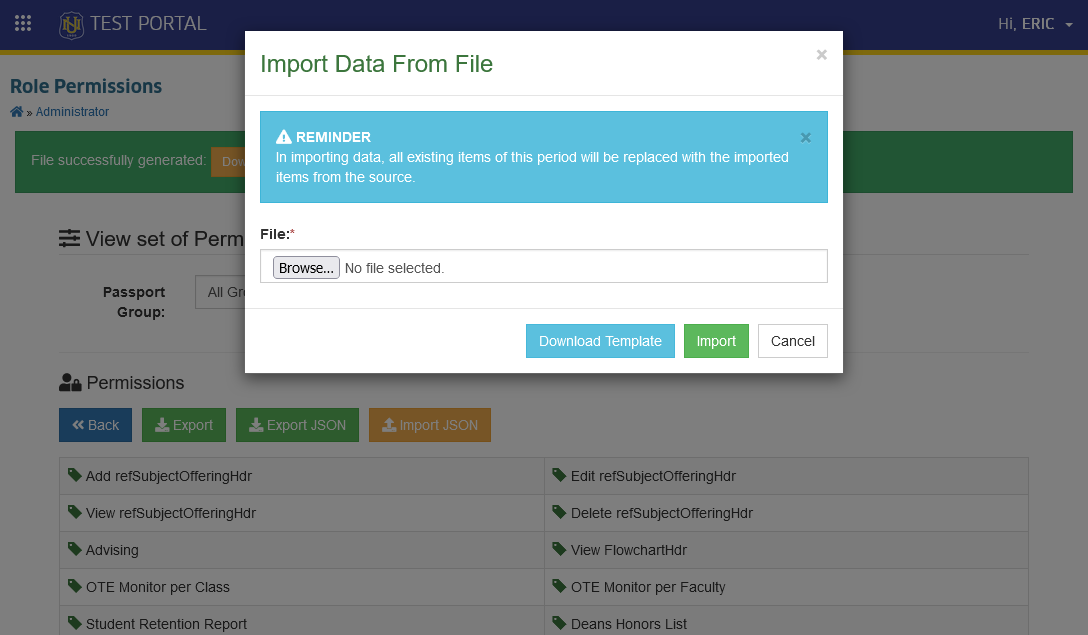Click the Export JSON button
Viewport: 1088px width, 635px height.
[x=297, y=425]
